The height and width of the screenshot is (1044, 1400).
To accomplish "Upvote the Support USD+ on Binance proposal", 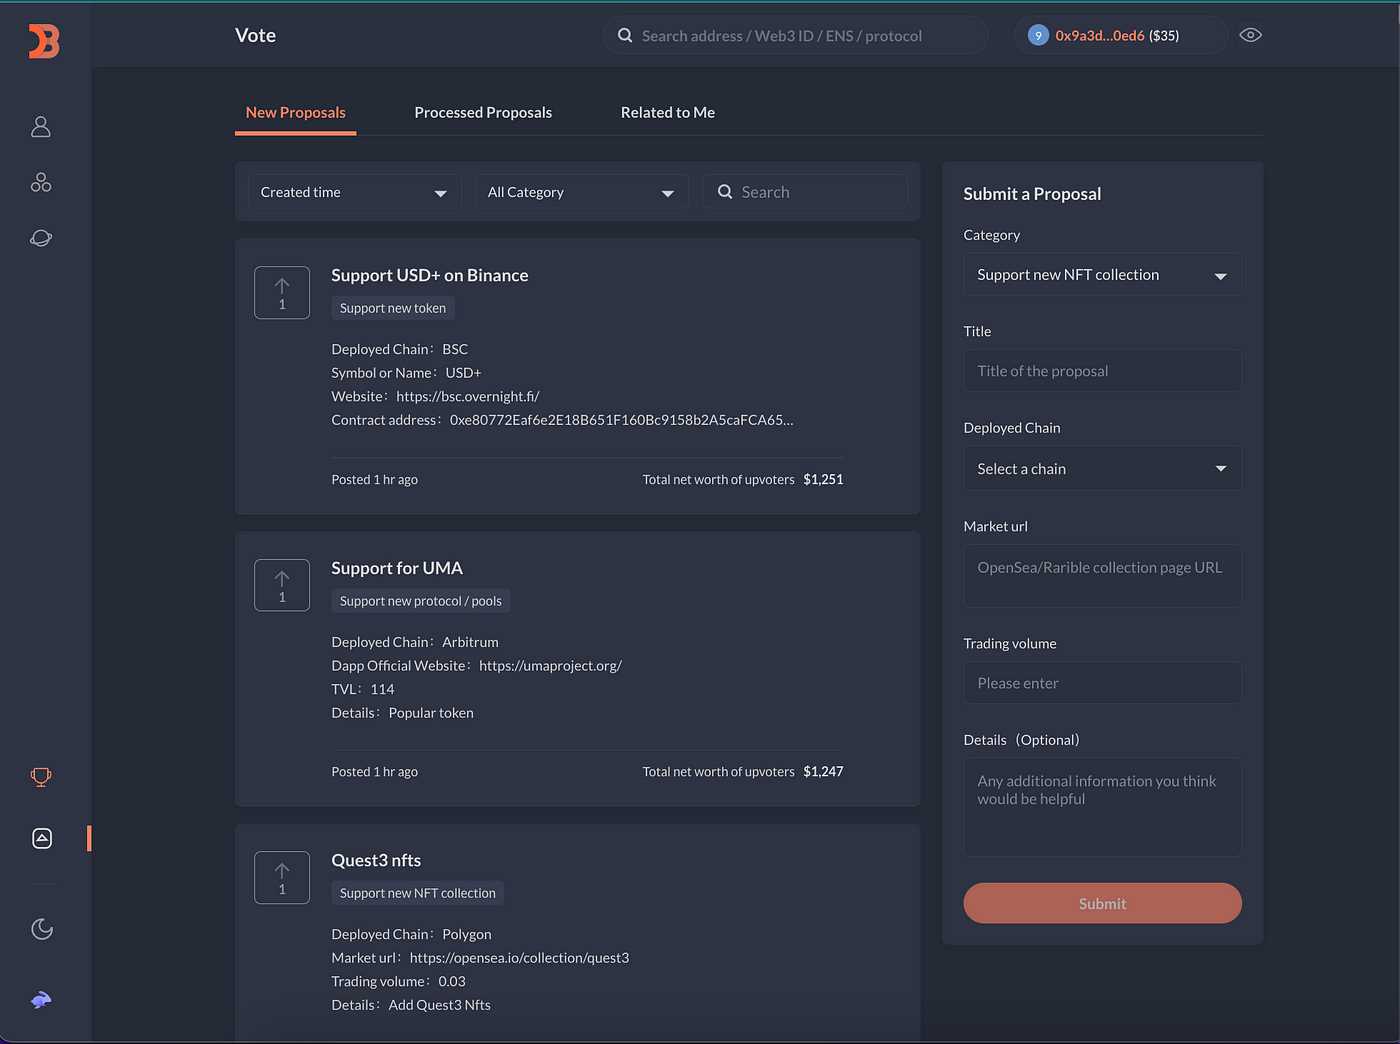I will pyautogui.click(x=282, y=293).
